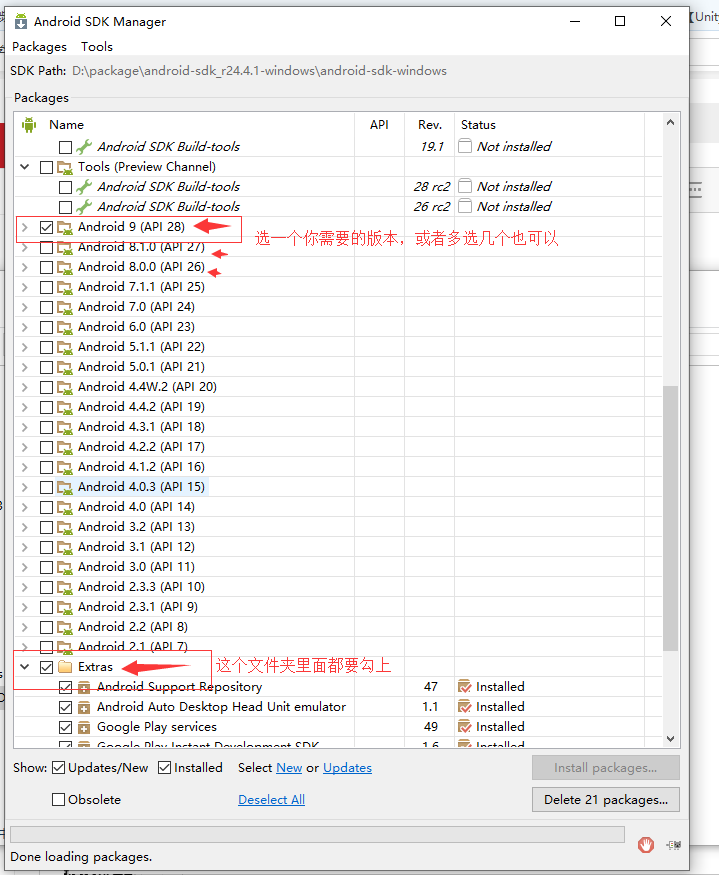Viewport: 719px width, 875px height.
Task: Click folder icon for Android 4.4.2 (API 19)
Action: tap(65, 407)
